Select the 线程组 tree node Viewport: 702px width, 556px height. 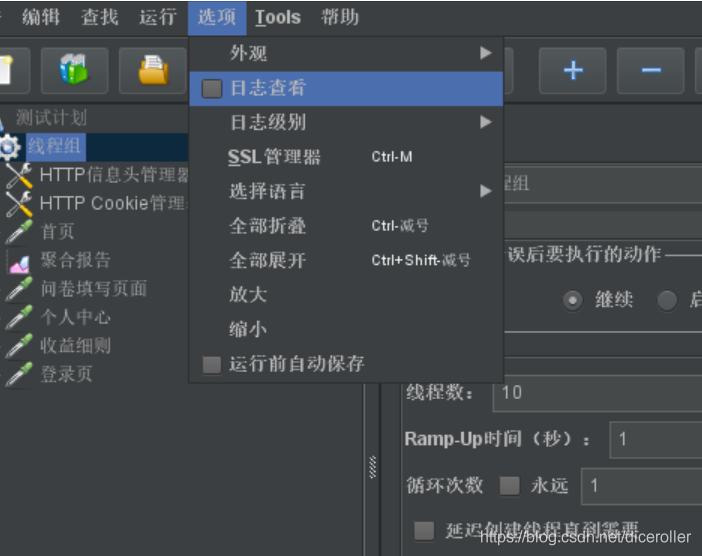[55, 147]
